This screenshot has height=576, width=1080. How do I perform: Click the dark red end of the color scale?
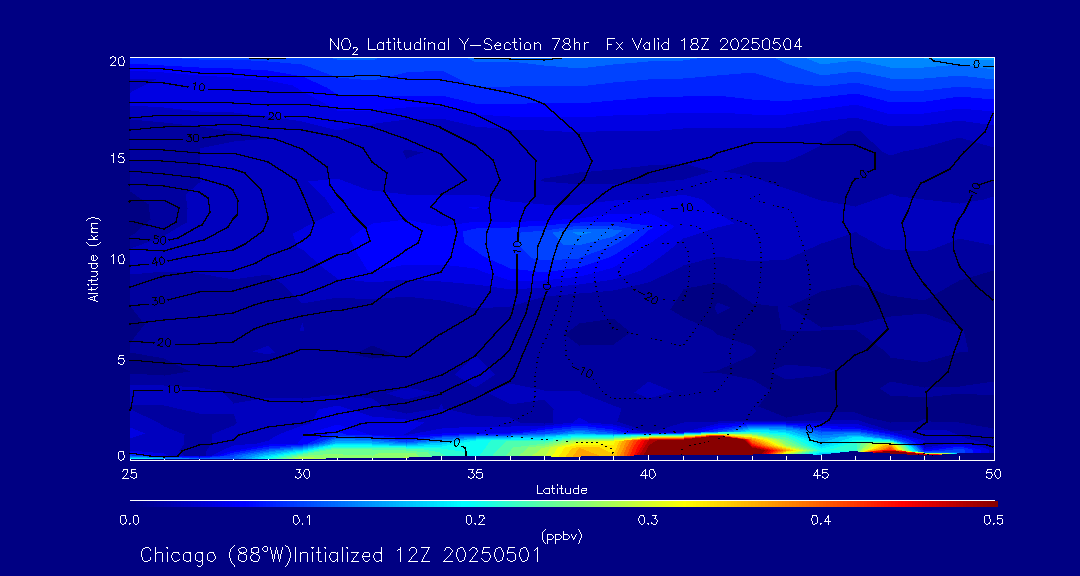(x=988, y=504)
